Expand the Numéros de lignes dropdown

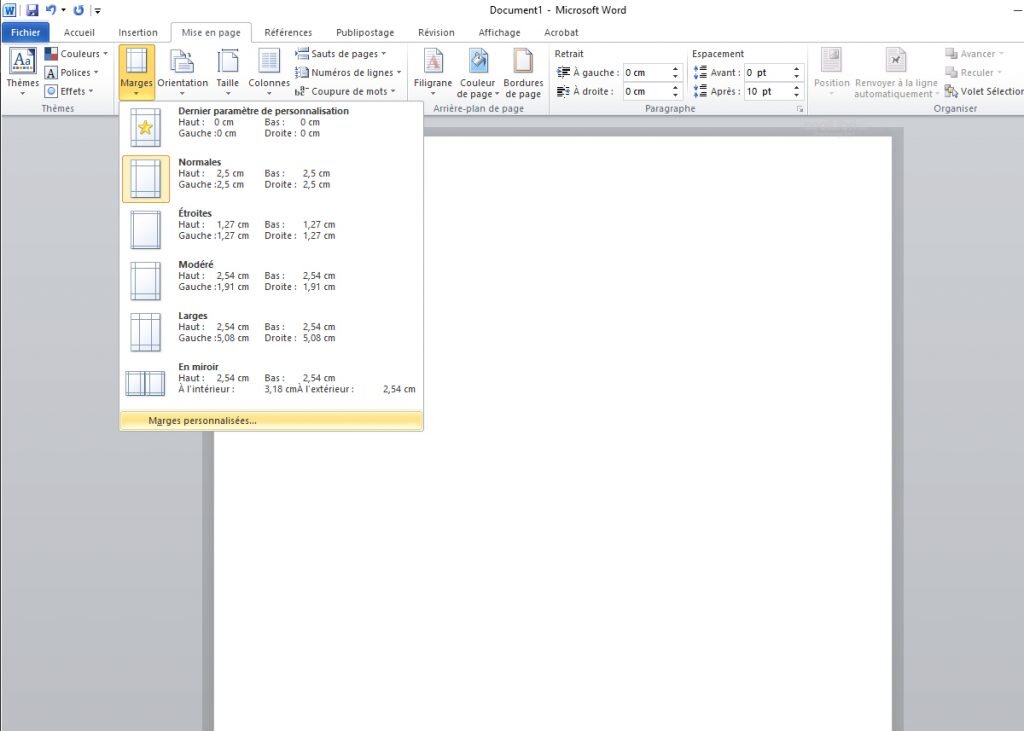[348, 72]
